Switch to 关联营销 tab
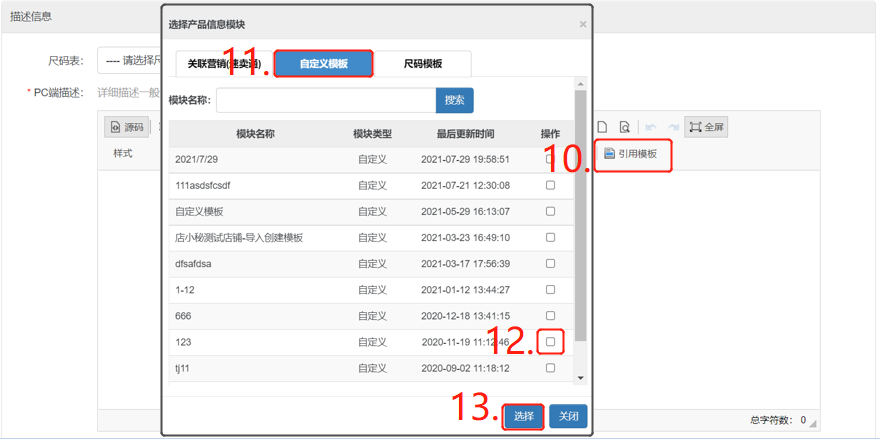The width and height of the screenshot is (880, 439). pyautogui.click(x=224, y=64)
